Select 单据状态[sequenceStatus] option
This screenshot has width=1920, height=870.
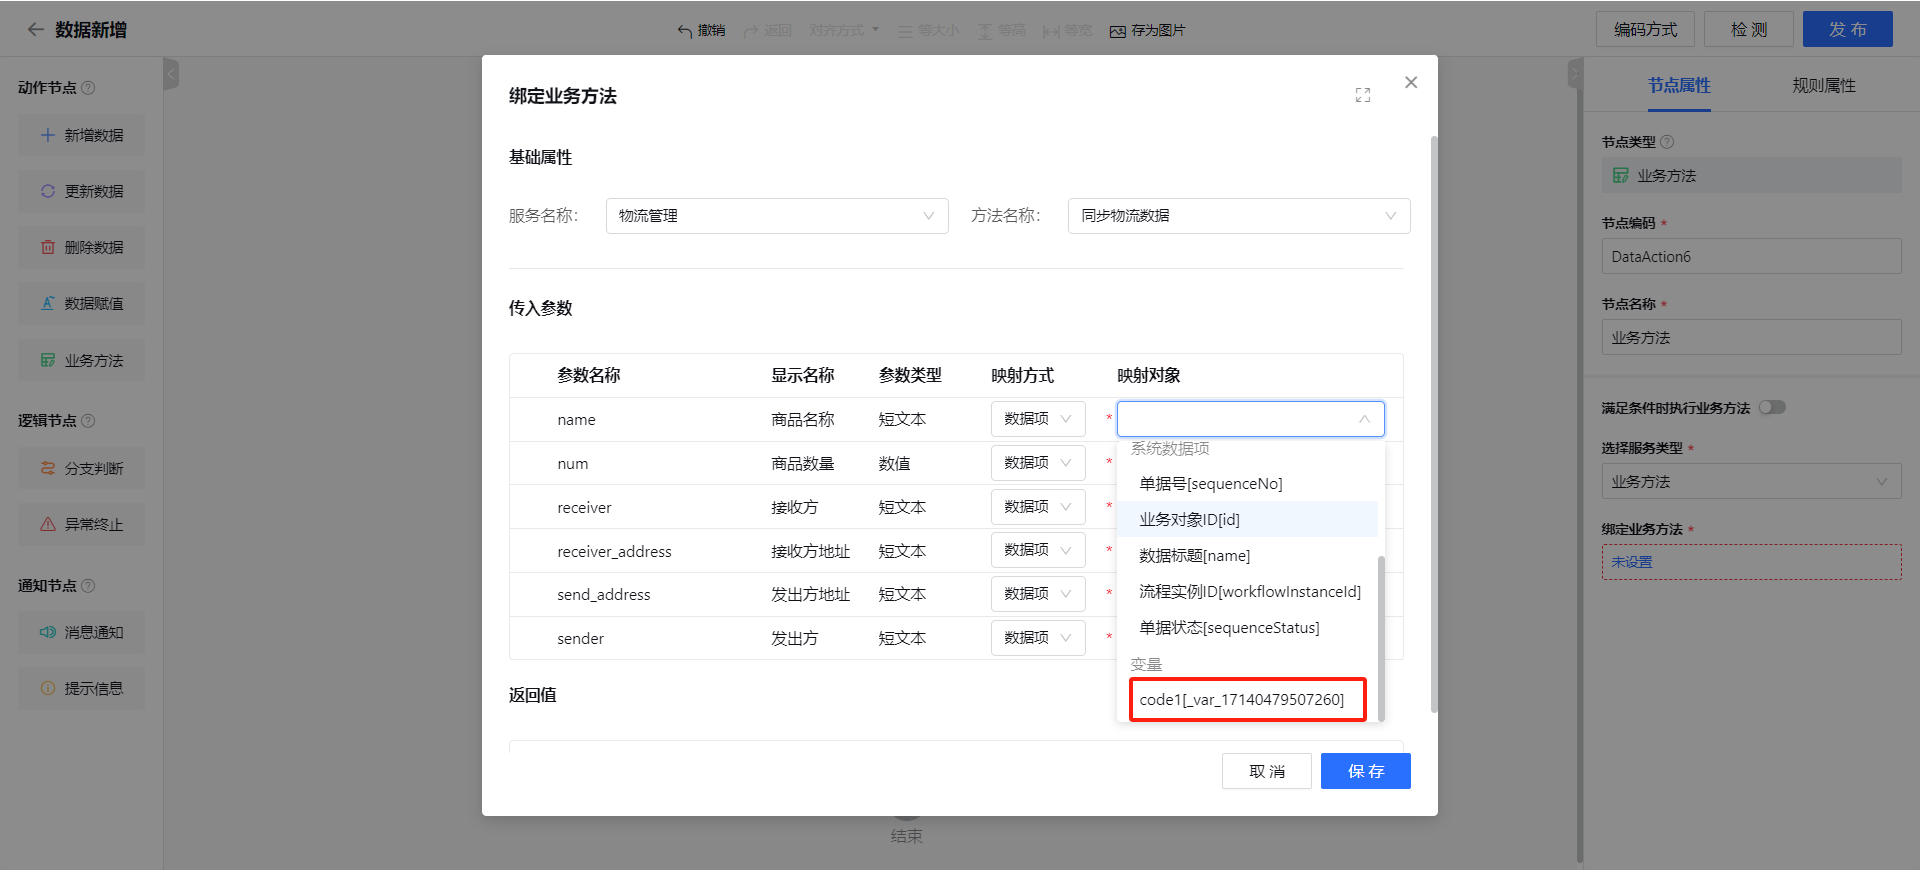pyautogui.click(x=1247, y=628)
